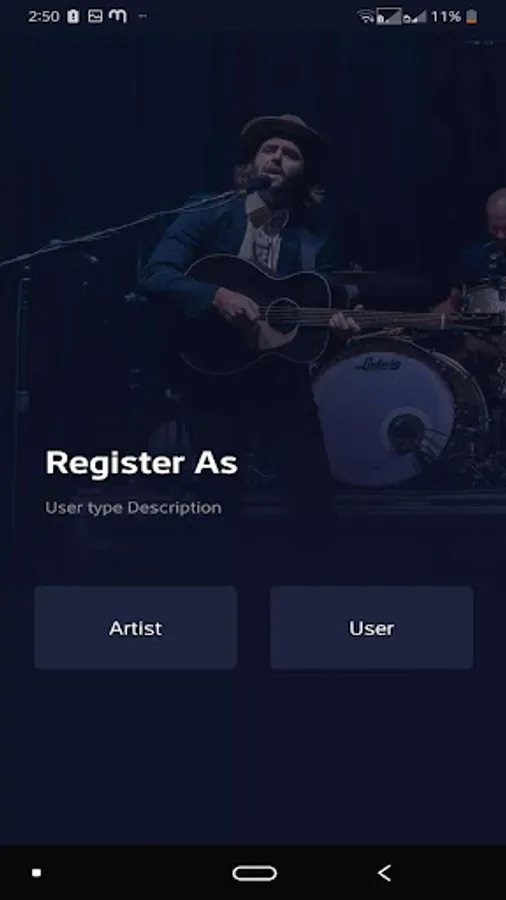Image resolution: width=506 pixels, height=900 pixels.
Task: Tap the second SIM signal strength icon
Action: click(x=414, y=17)
